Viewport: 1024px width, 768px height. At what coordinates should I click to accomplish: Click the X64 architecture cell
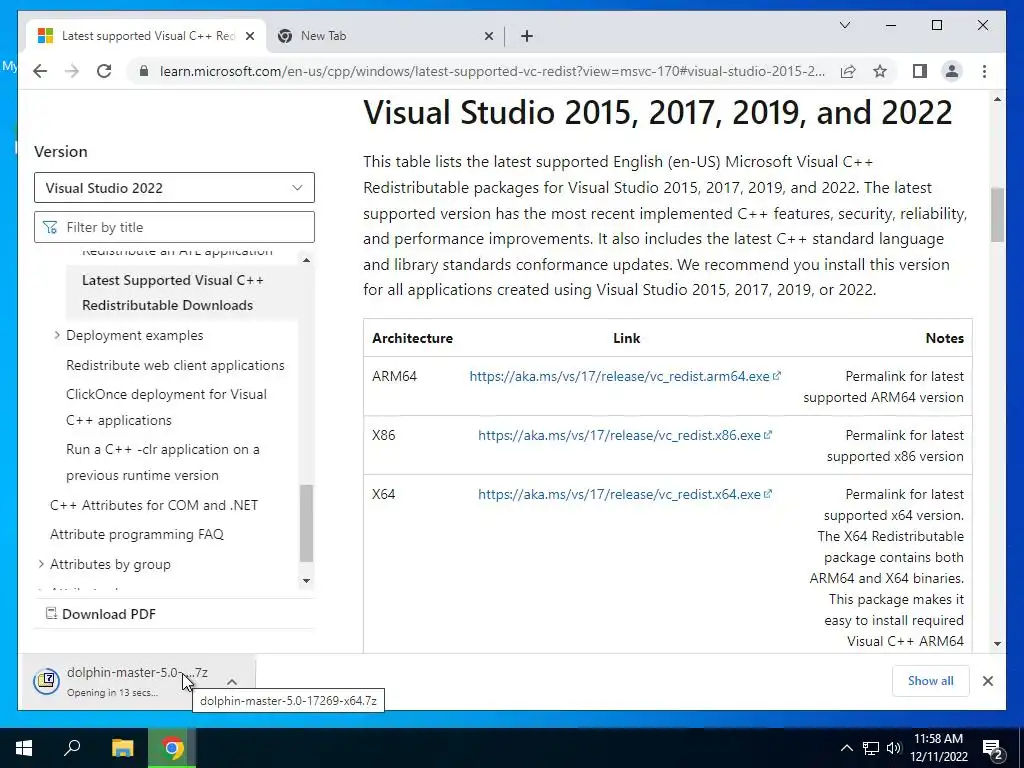point(383,494)
